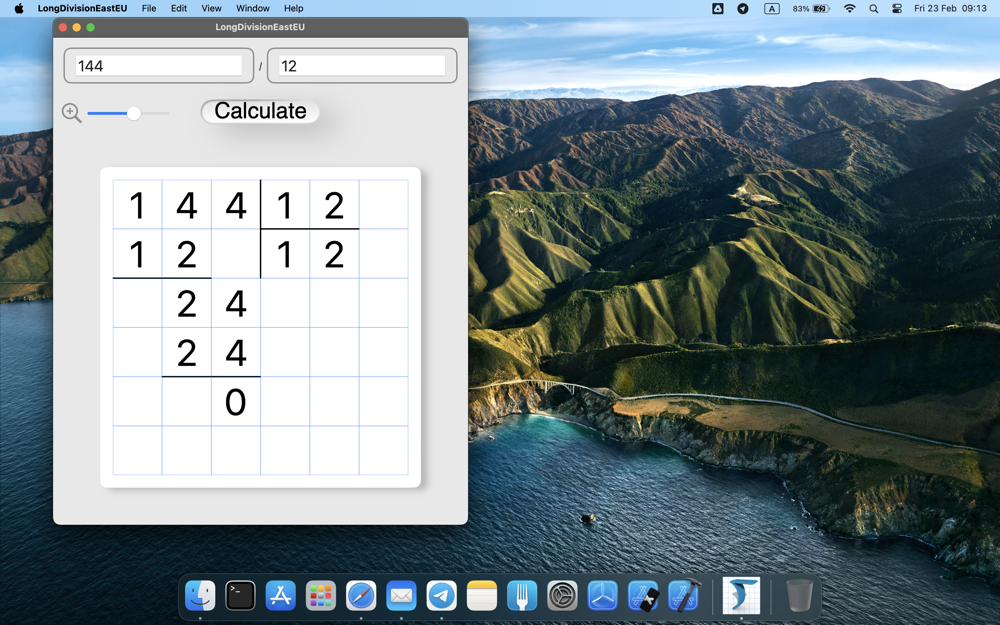The image size is (1000, 625).
Task: Open the App Store from the Dock
Action: 281,595
